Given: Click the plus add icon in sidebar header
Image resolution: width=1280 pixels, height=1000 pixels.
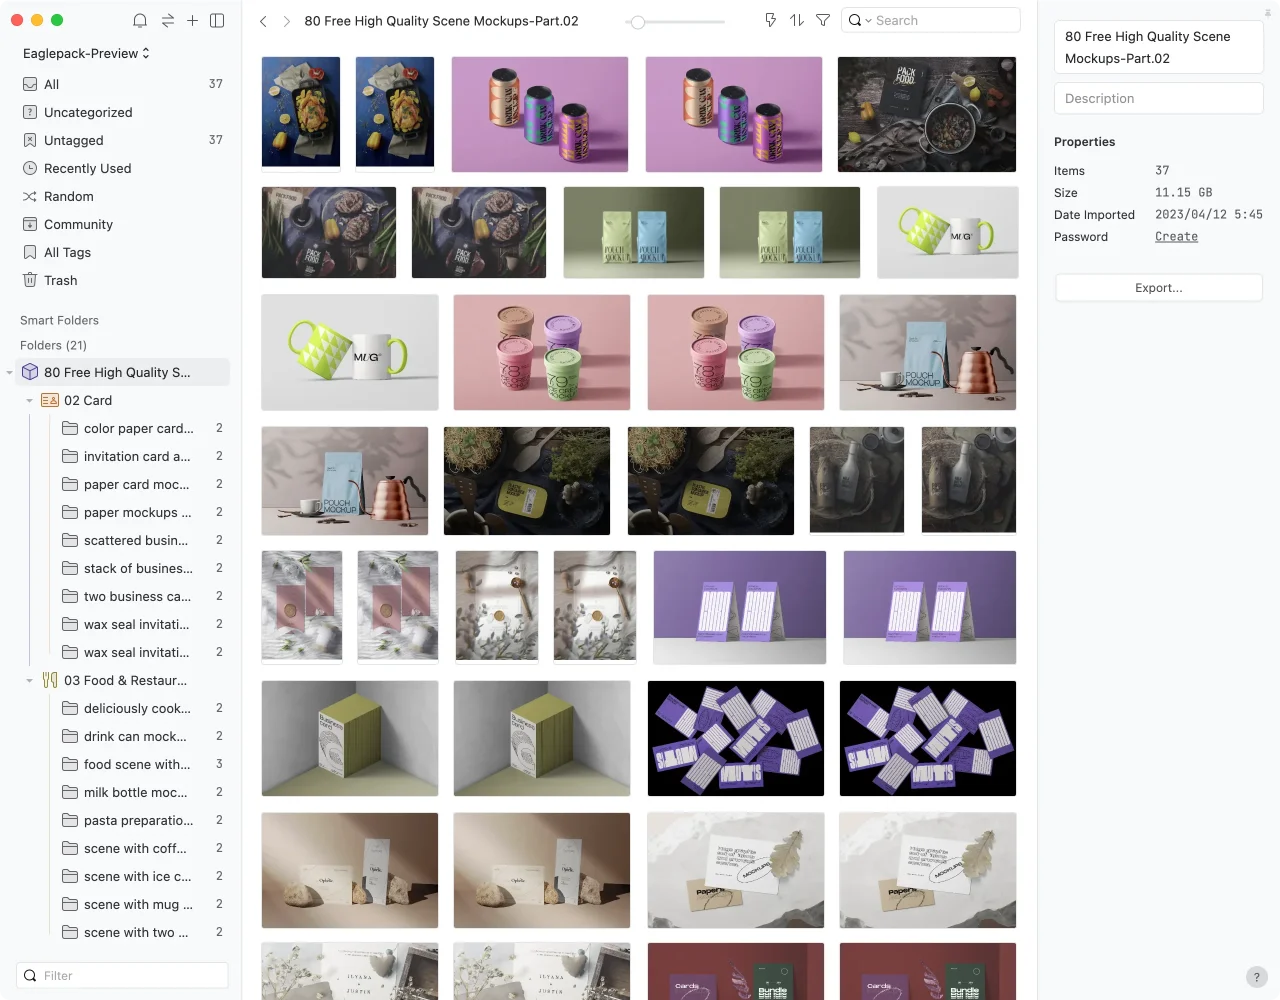Looking at the screenshot, I should (x=192, y=20).
